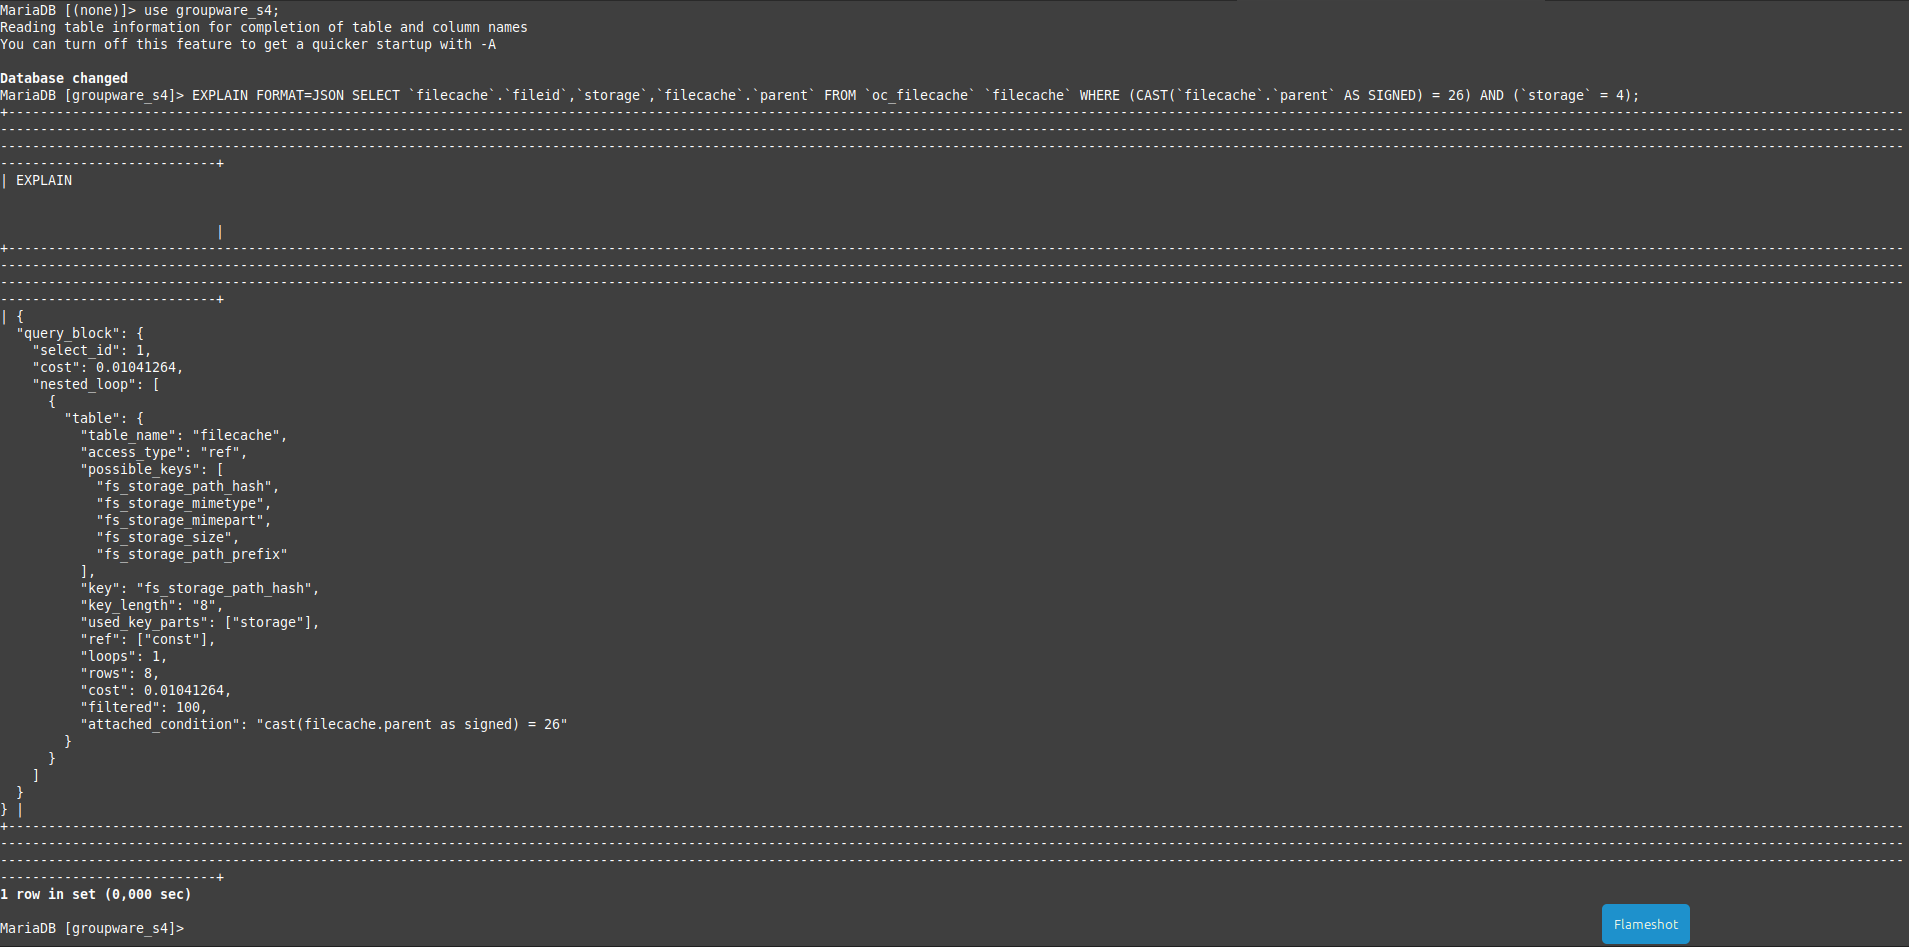Click the "use groupware_s4;" command text
1909x947 pixels.
click(x=211, y=10)
